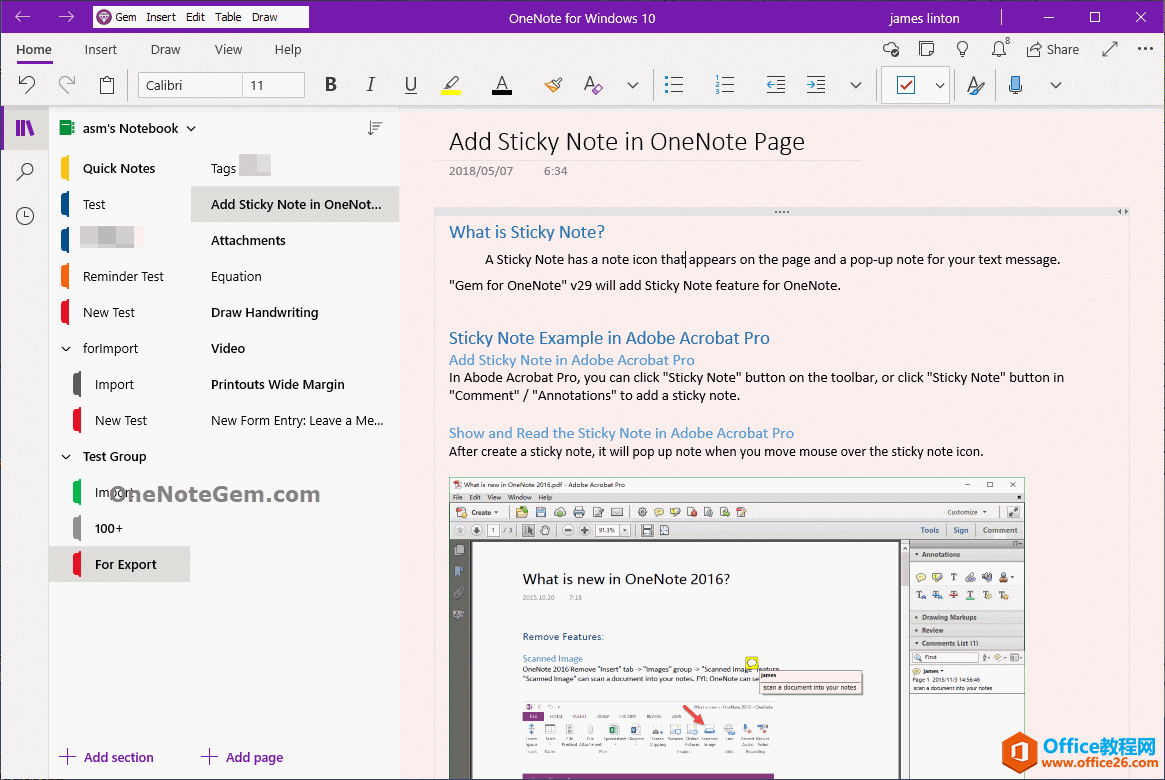Toggle Underline formatting
The width and height of the screenshot is (1165, 780).
411,85
